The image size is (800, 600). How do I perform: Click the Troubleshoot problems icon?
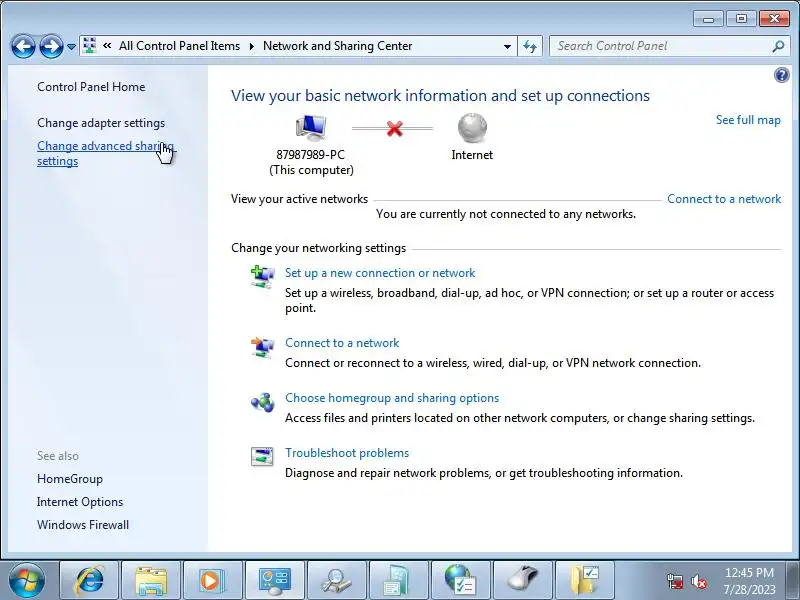coord(262,456)
